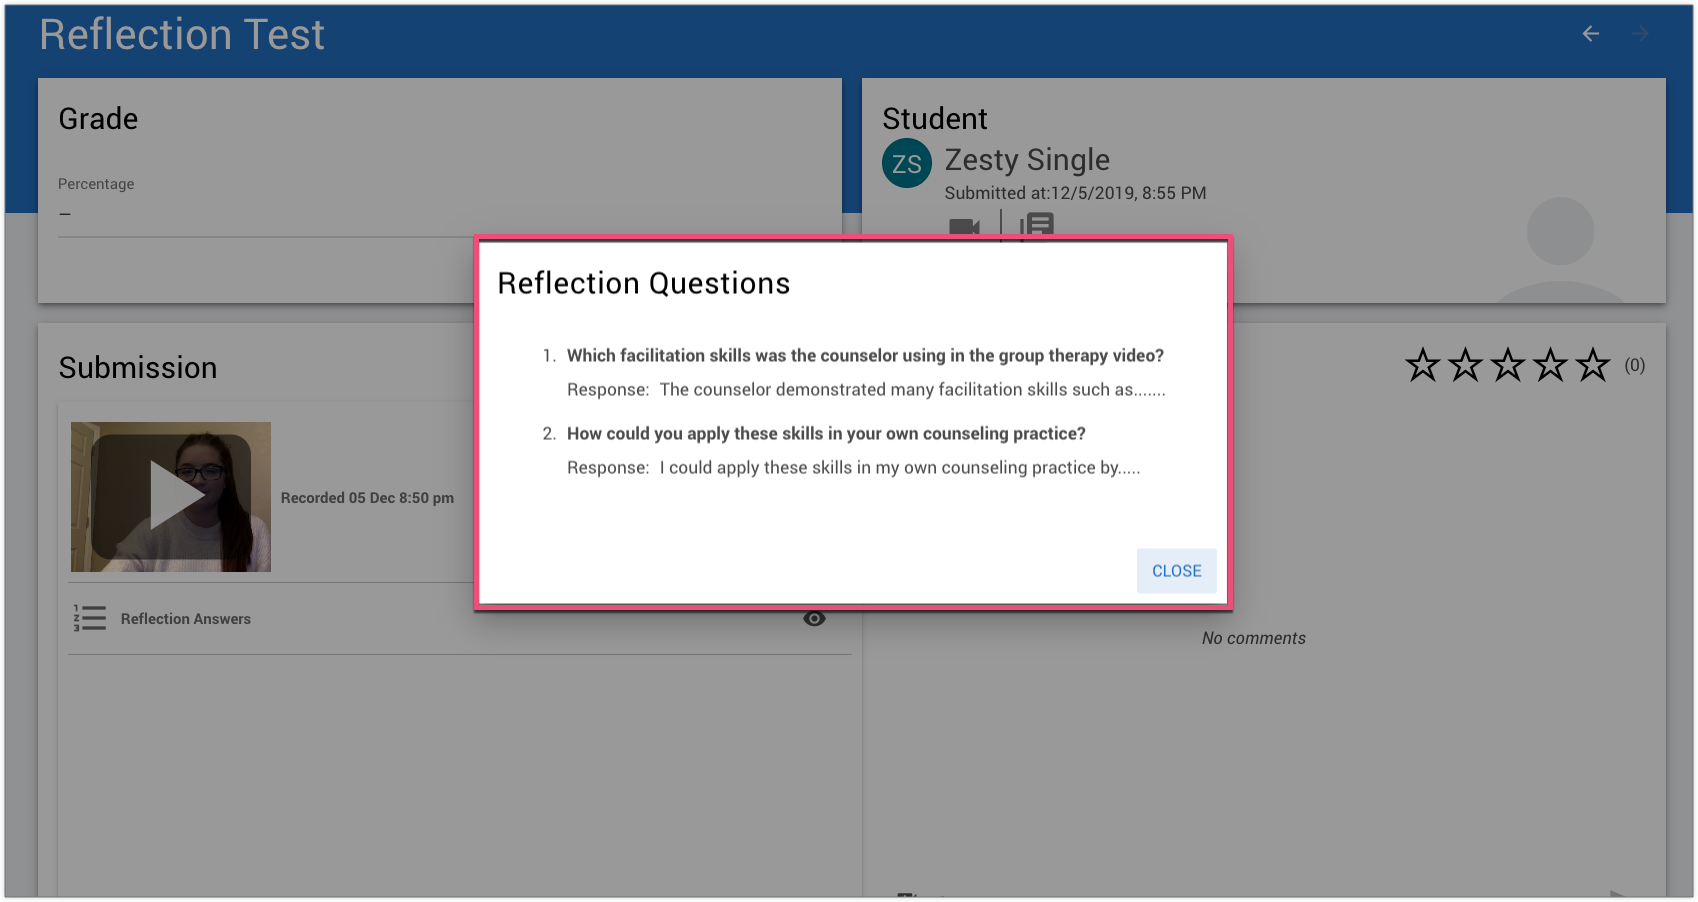The height and width of the screenshot is (902, 1698).
Task: Click the video camera icon under student name
Action: coord(964,227)
